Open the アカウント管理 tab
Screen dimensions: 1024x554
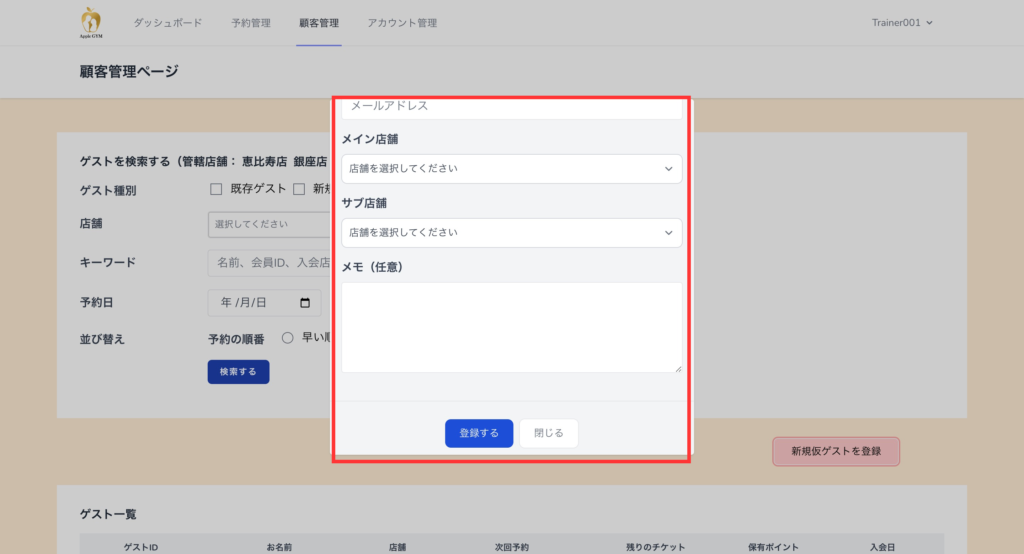[x=402, y=23]
